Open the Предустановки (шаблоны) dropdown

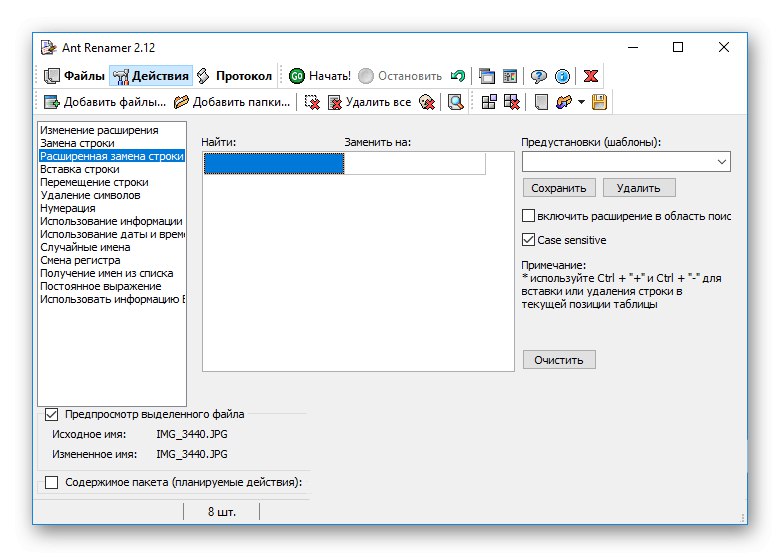click(626, 162)
